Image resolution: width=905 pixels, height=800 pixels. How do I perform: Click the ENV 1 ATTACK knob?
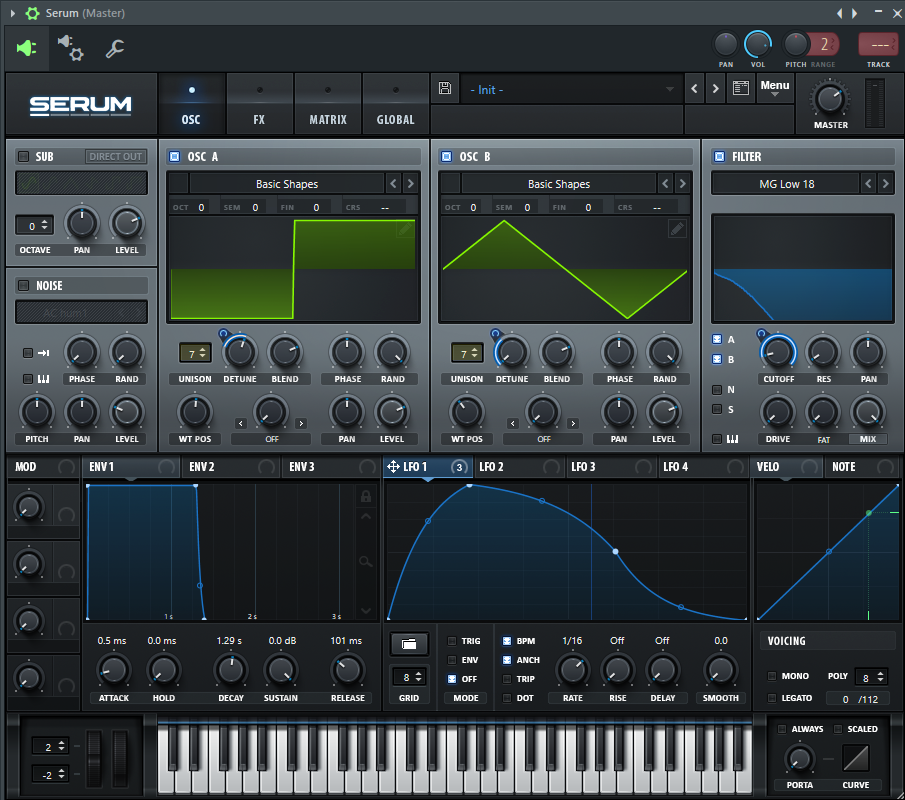tap(113, 670)
